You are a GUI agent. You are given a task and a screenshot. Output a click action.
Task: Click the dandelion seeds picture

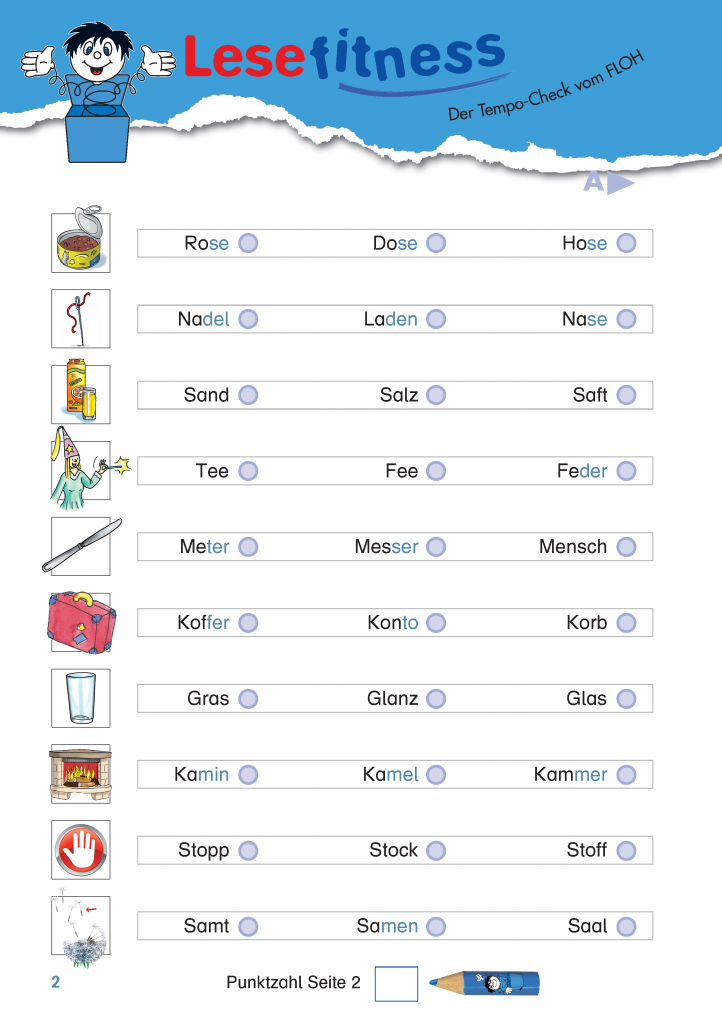(80, 926)
